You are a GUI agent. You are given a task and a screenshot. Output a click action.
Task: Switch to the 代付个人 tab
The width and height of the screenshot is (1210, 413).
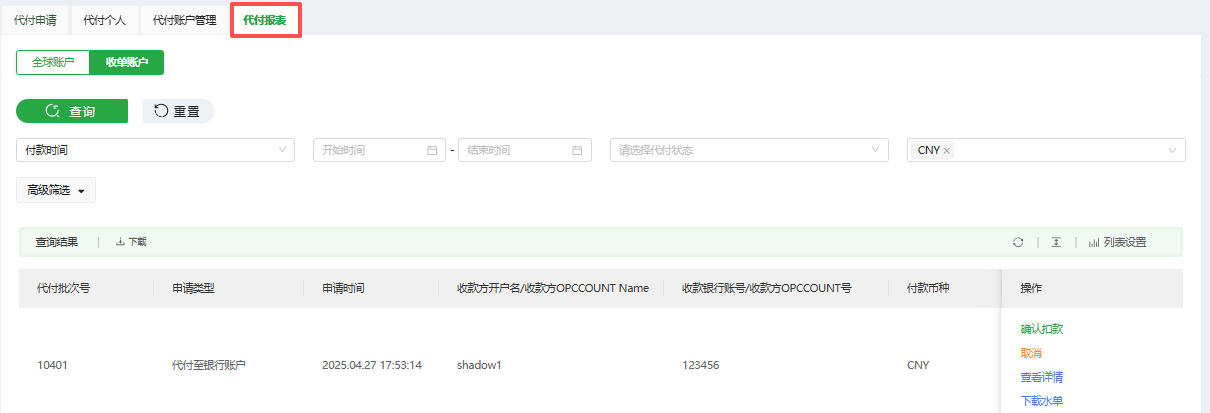coord(105,20)
